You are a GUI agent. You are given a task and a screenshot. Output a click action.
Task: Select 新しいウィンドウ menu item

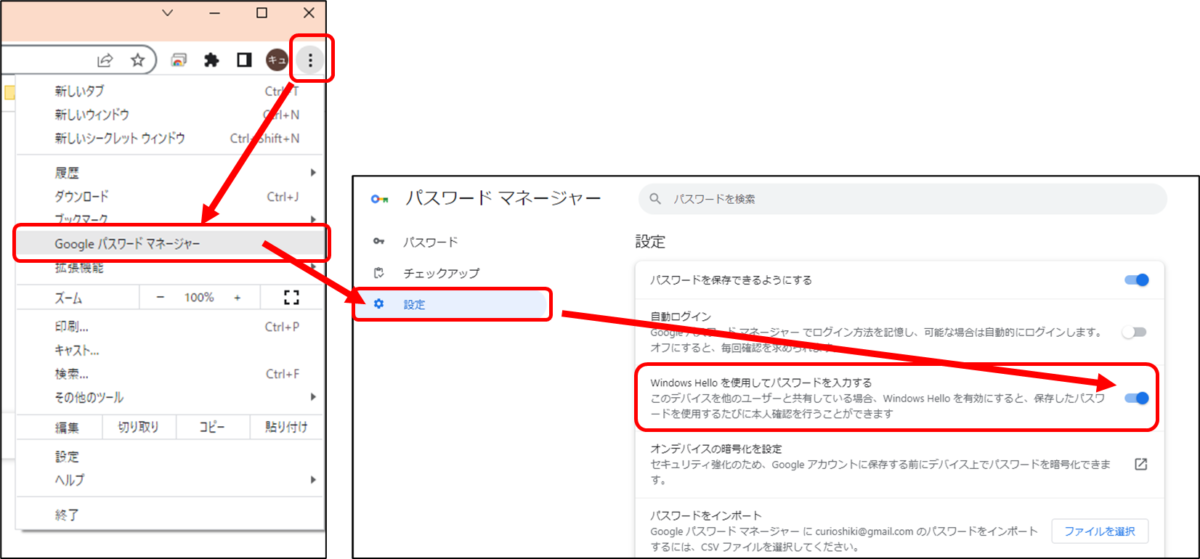coord(171,115)
